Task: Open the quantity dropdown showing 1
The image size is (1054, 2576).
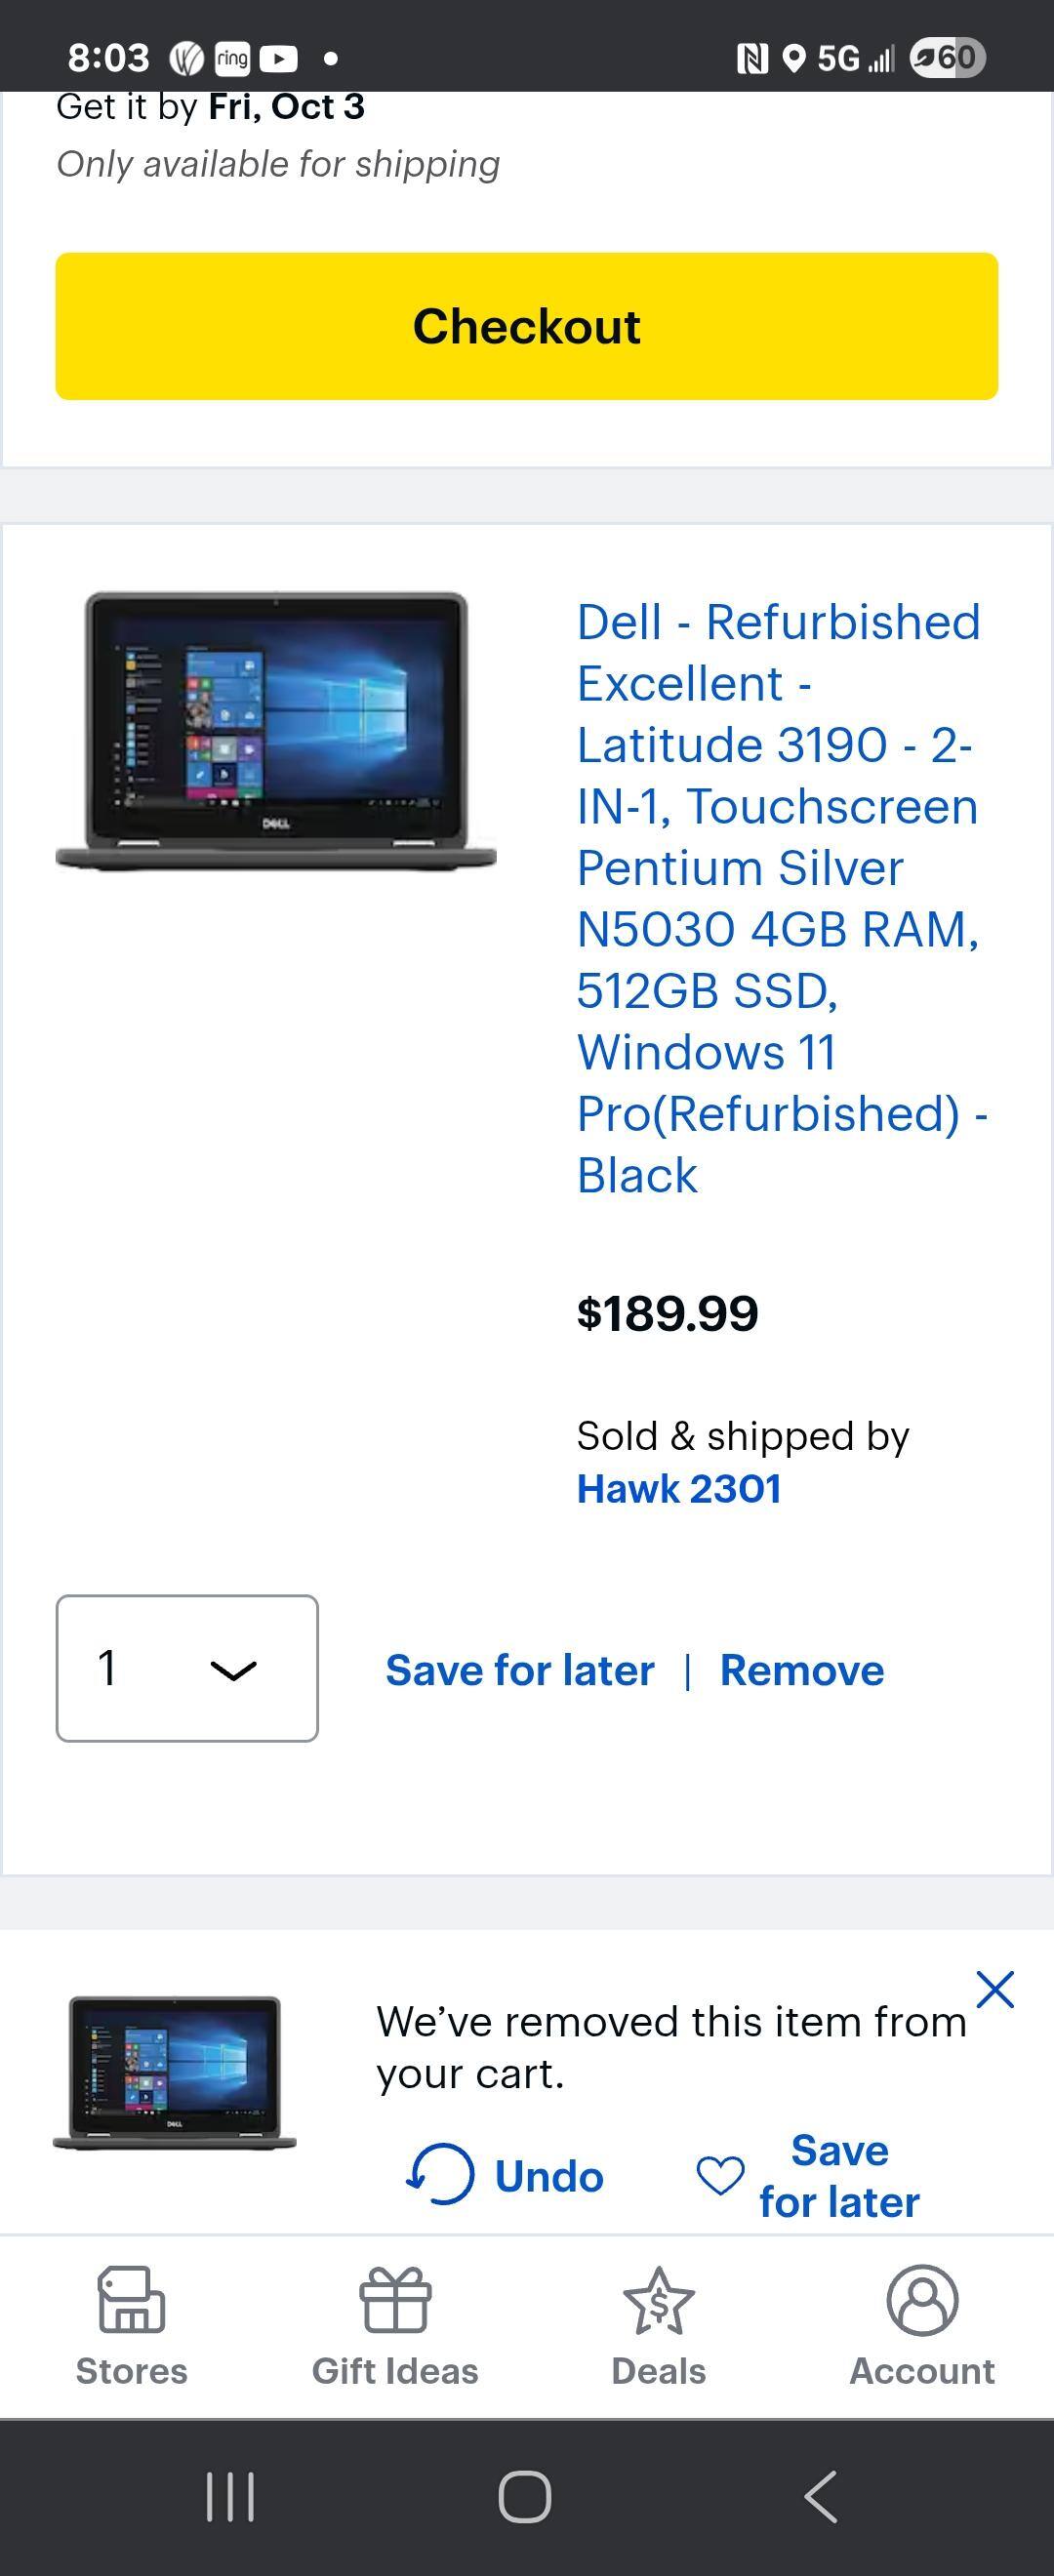Action: point(187,1667)
